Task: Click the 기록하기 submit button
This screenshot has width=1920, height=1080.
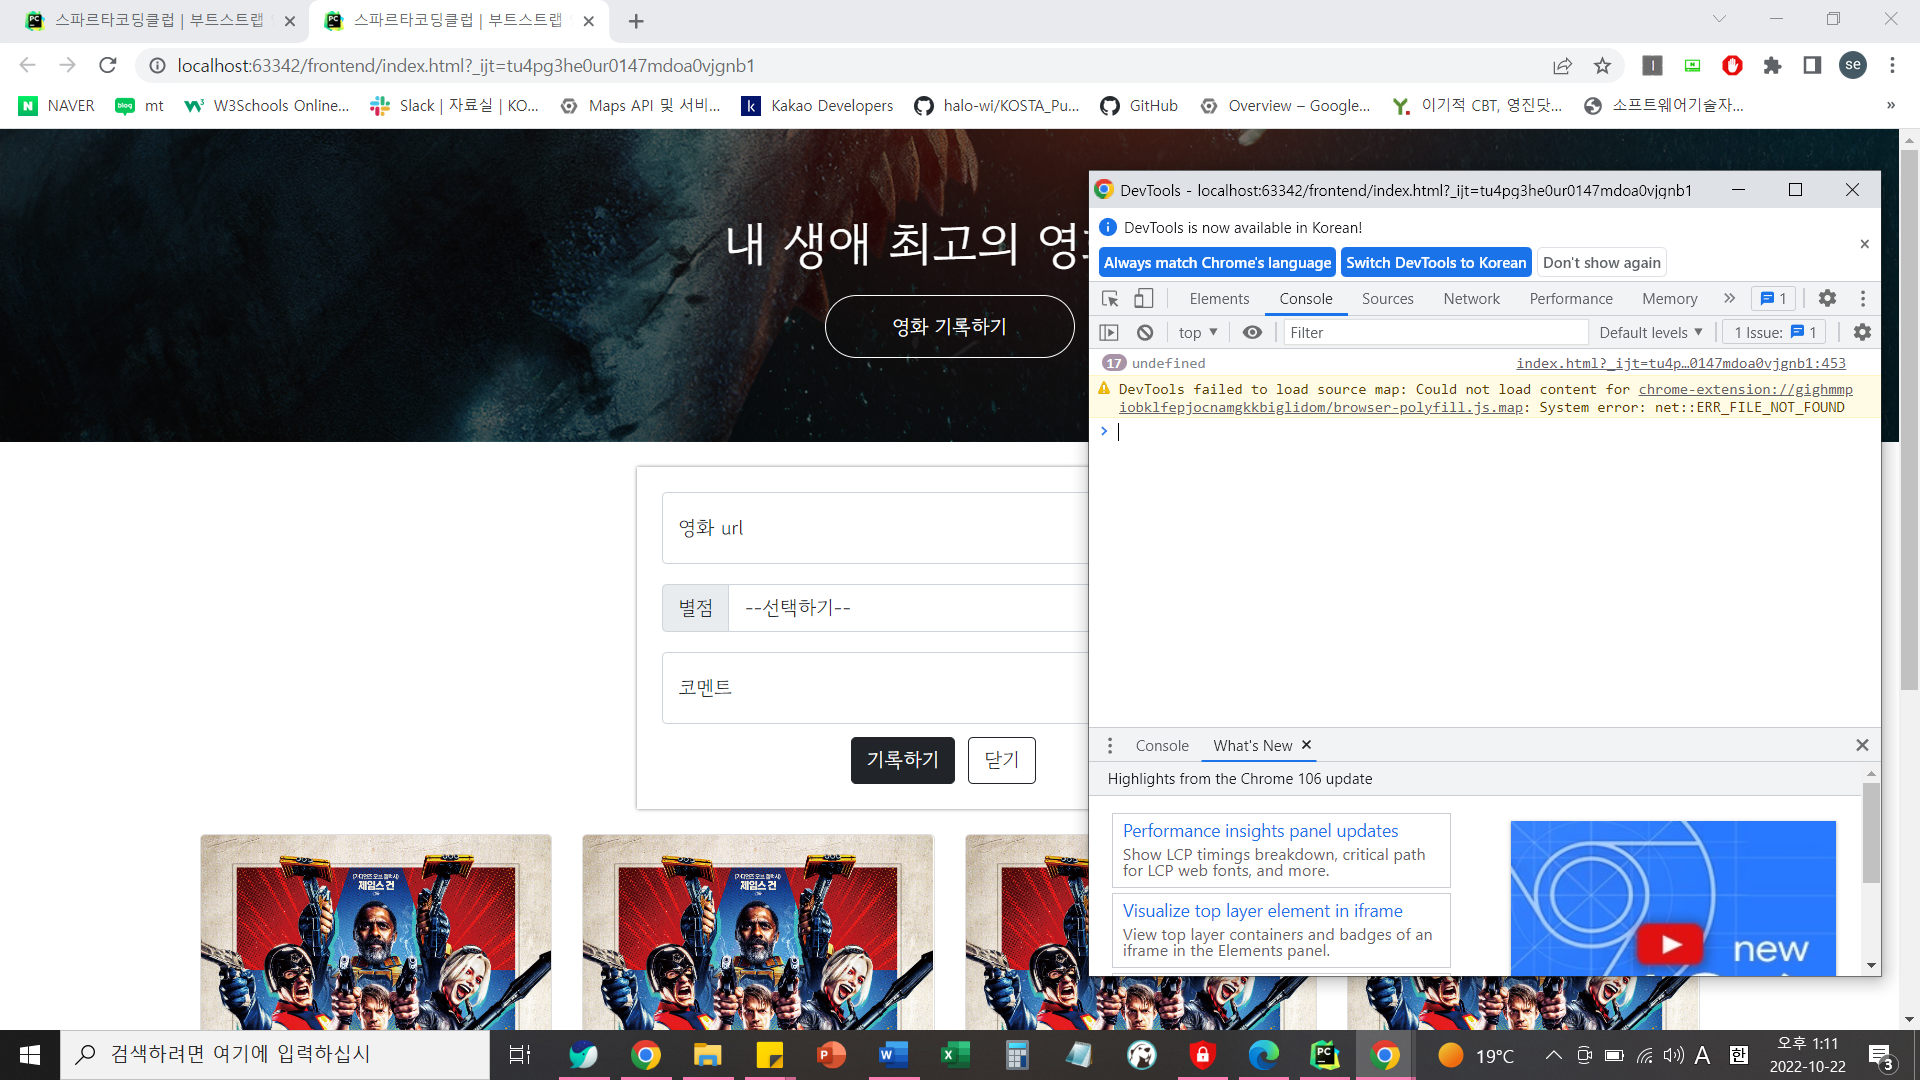Action: (x=902, y=760)
